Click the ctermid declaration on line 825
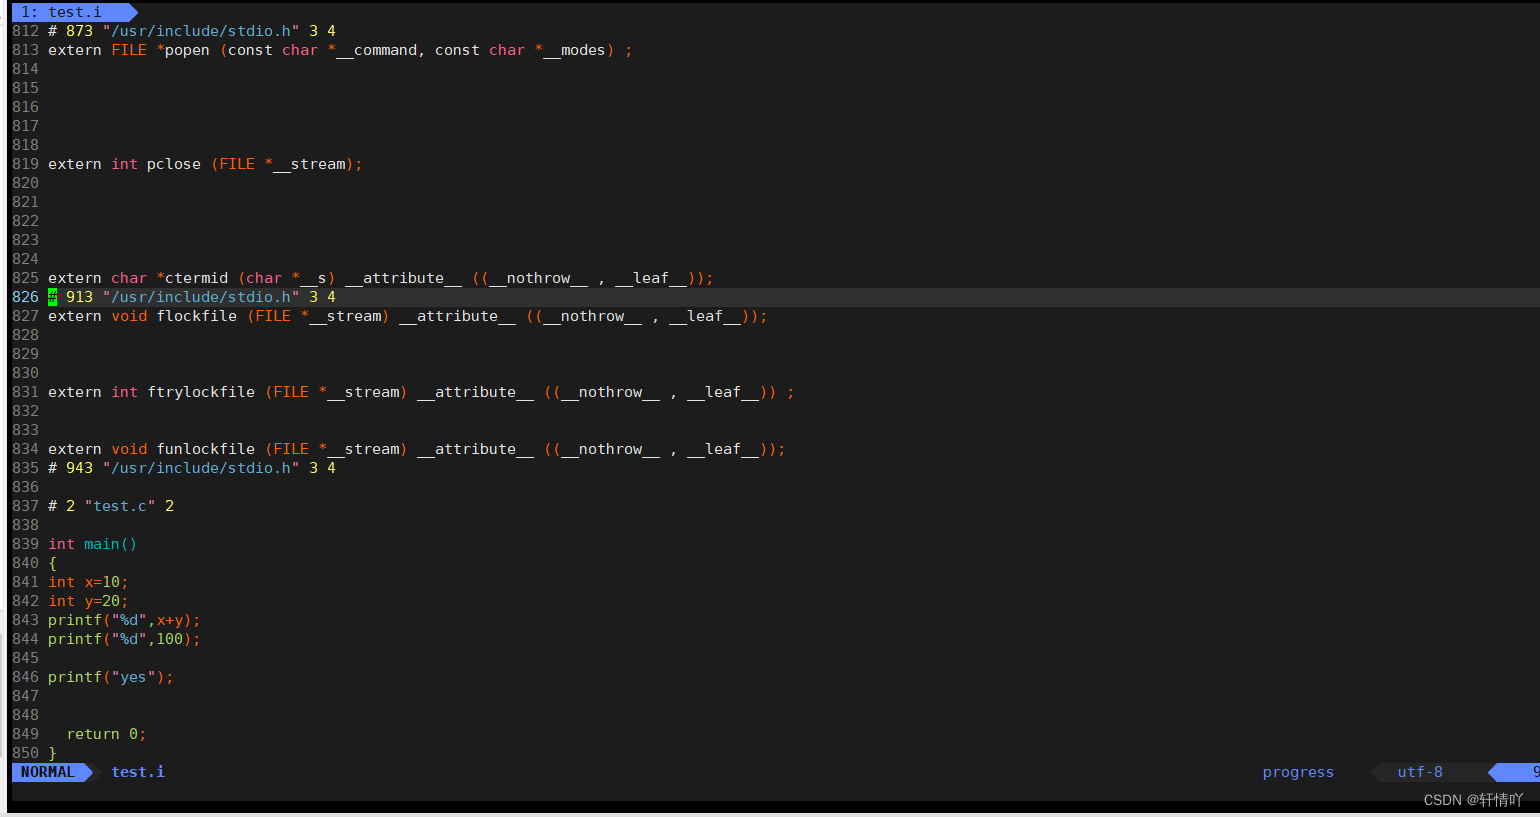Viewport: 1540px width, 817px height. point(381,278)
